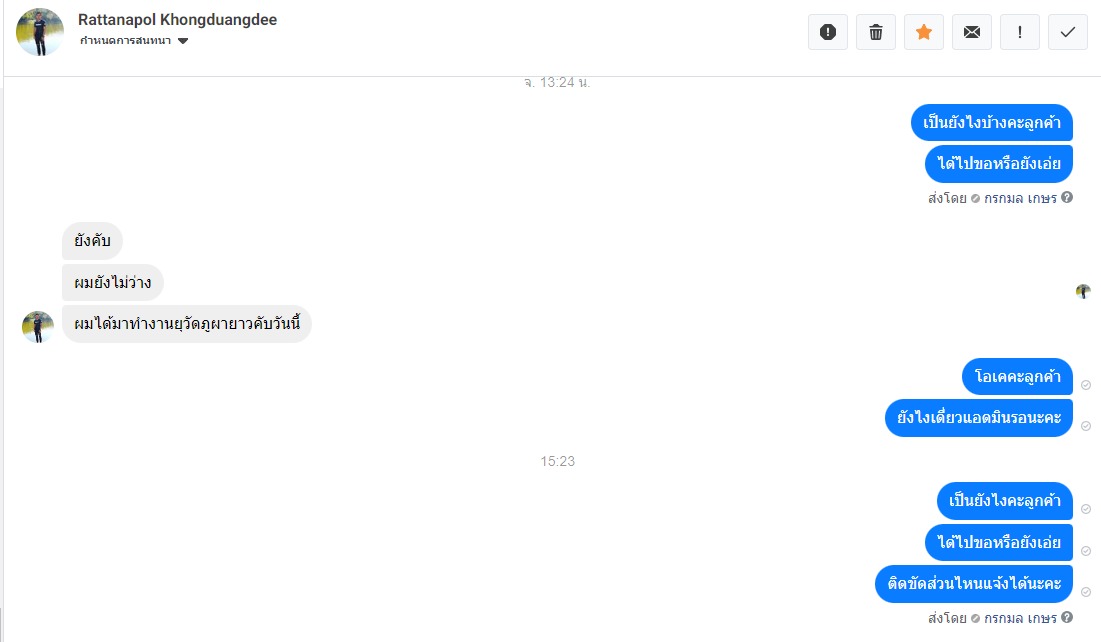Select the ยังไงเดี๋ยวแอดมินรอนะคะ message bubble
This screenshot has height=642, width=1101.
pyautogui.click(x=979, y=418)
